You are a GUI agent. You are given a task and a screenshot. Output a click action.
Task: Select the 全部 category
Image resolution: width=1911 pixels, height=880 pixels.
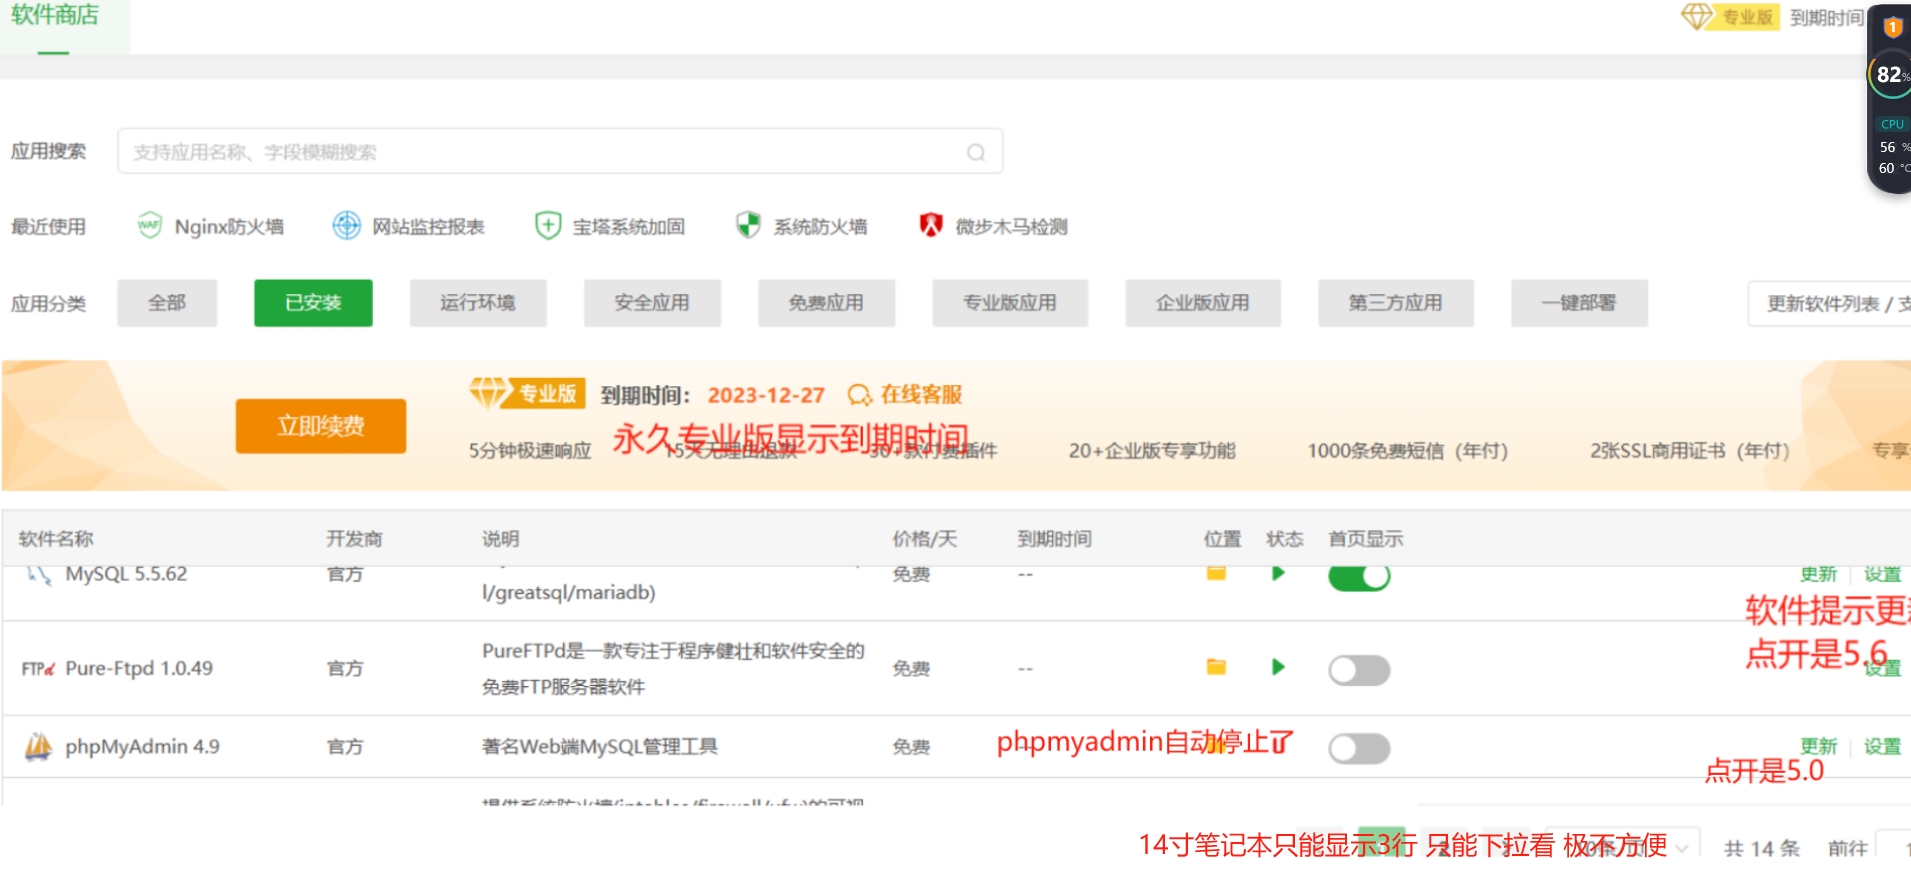tap(167, 303)
